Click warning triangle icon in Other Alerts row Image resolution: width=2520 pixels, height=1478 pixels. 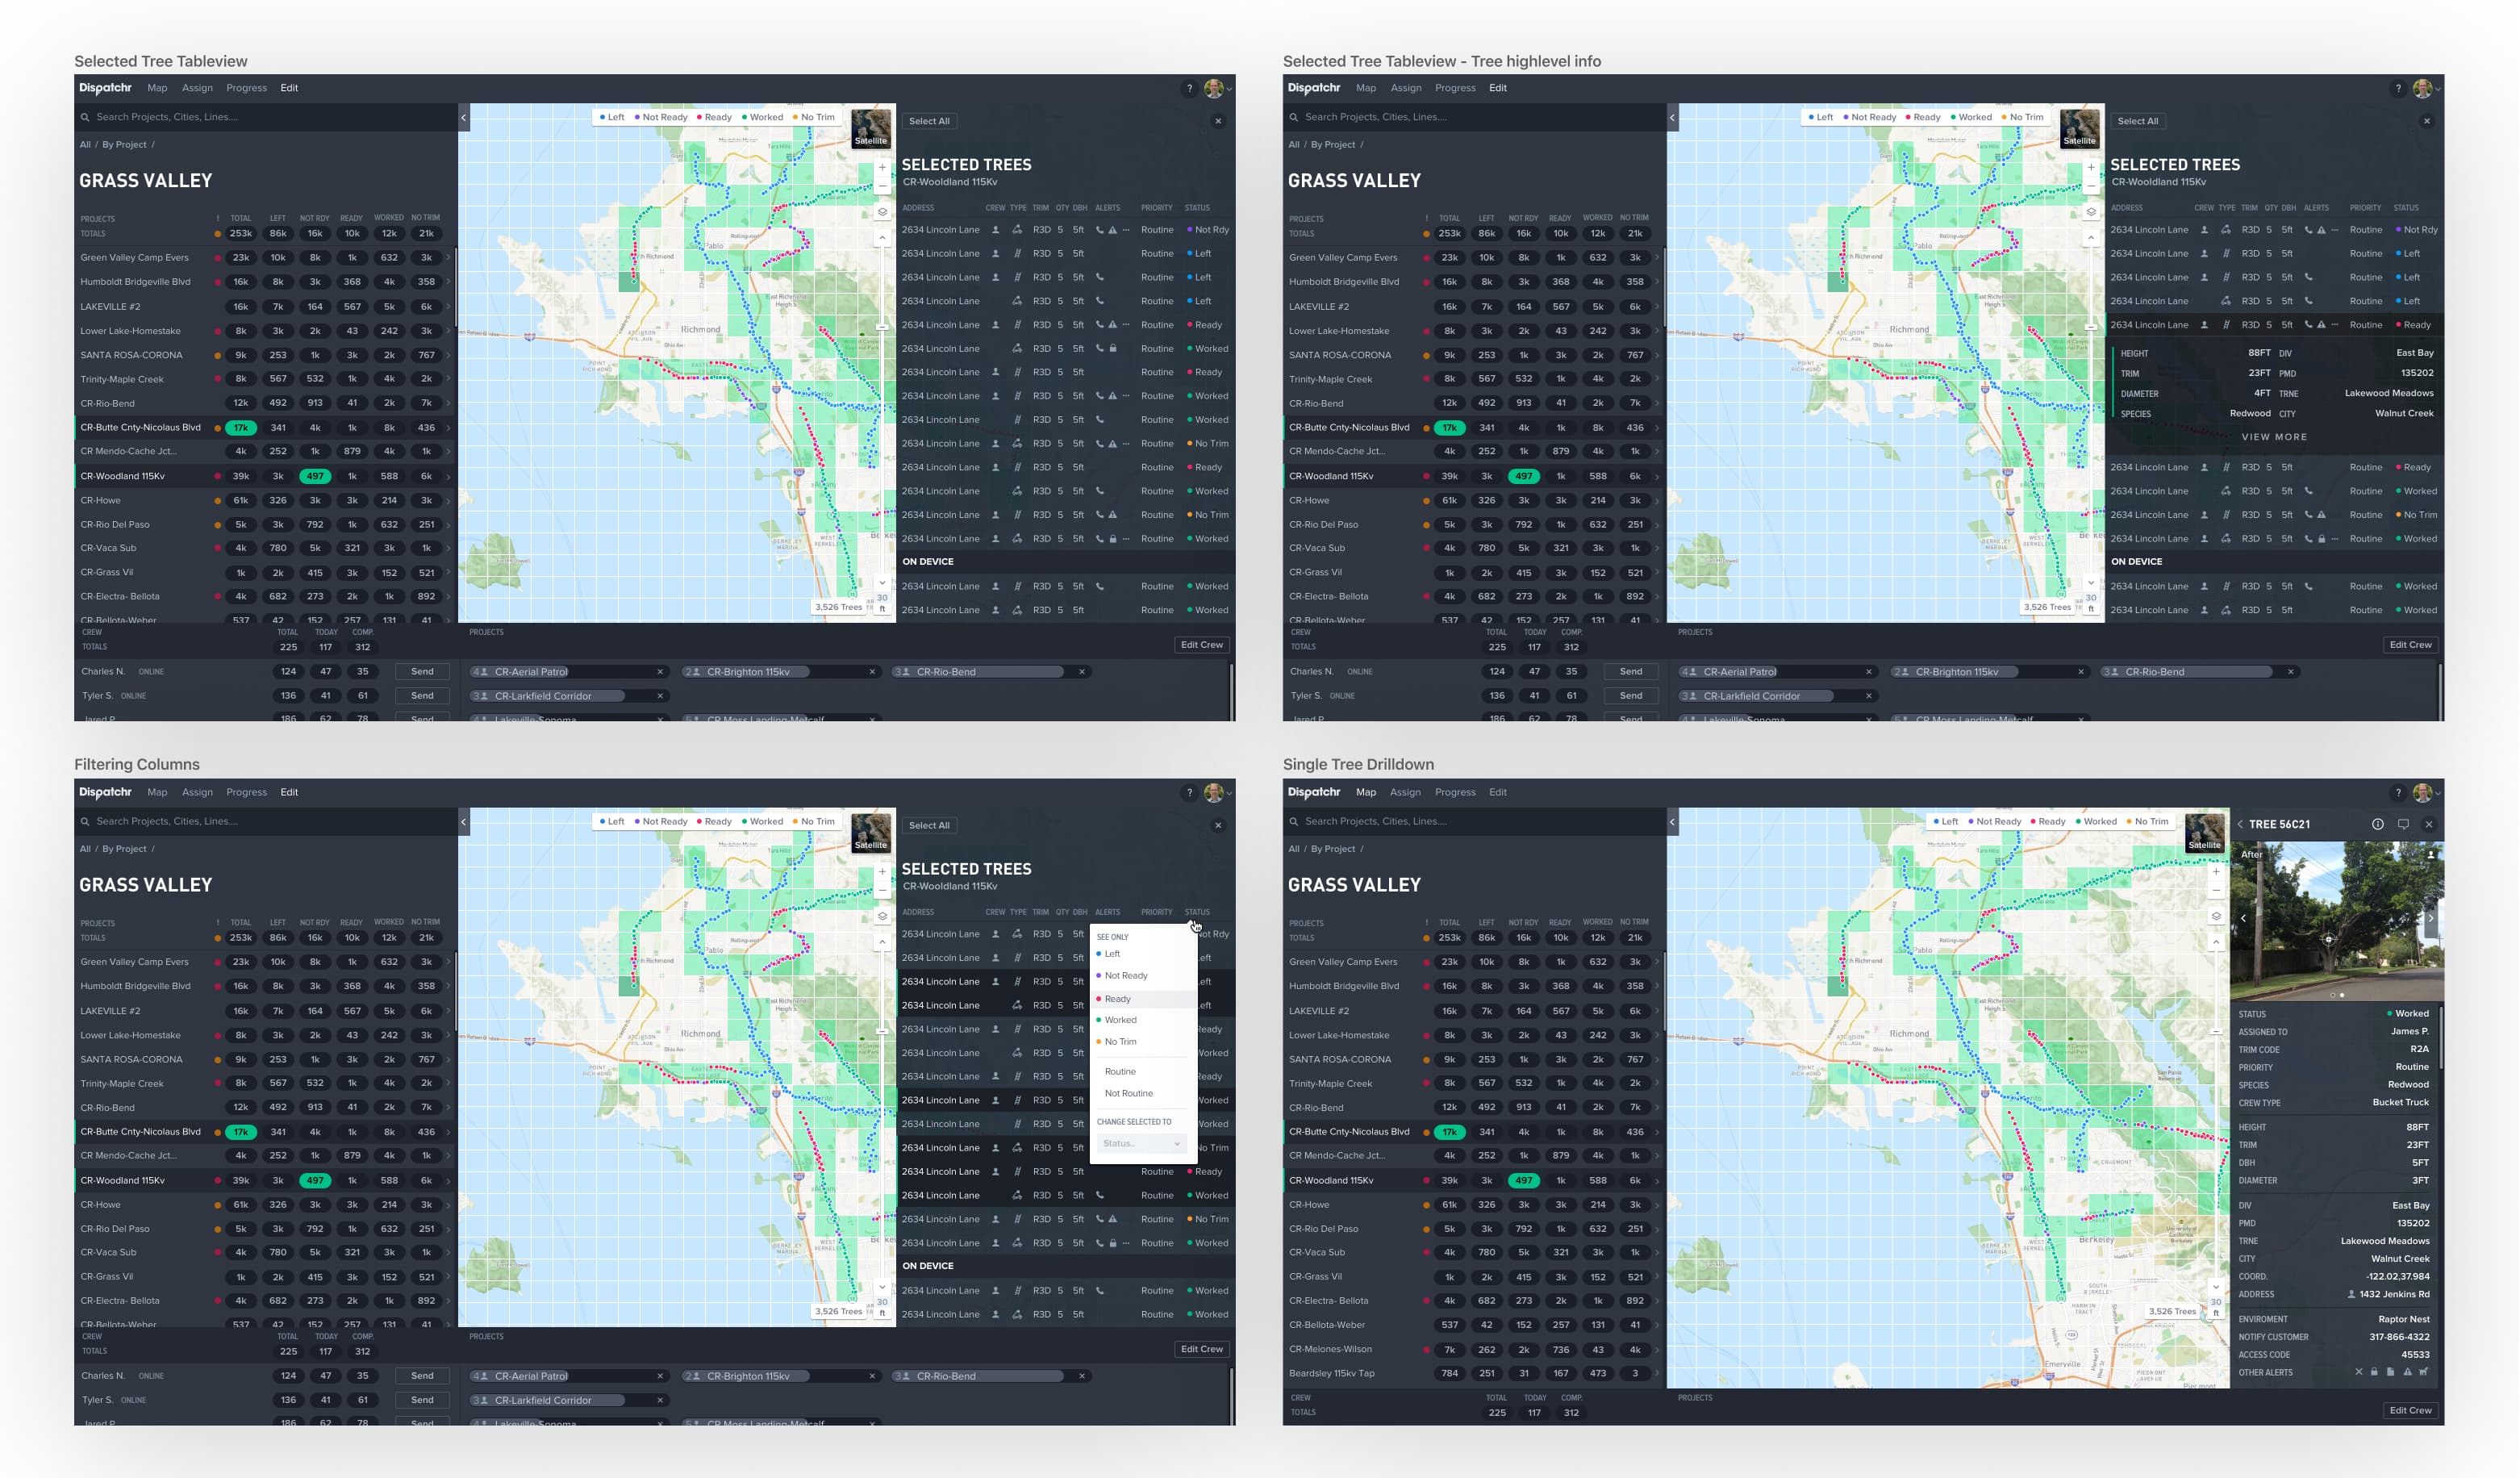click(x=2407, y=1372)
